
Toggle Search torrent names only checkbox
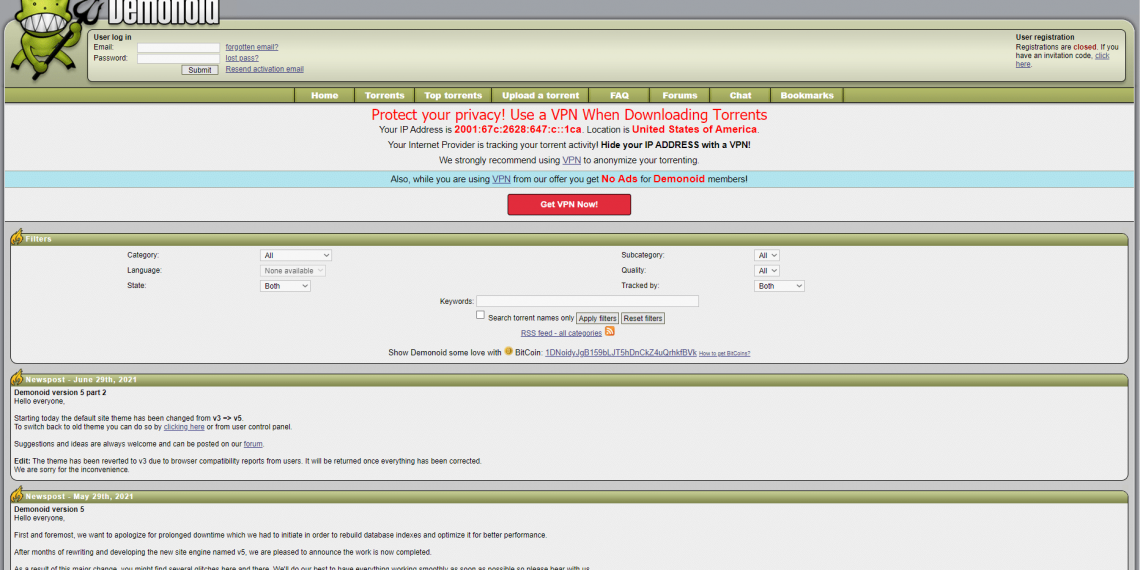tap(481, 316)
